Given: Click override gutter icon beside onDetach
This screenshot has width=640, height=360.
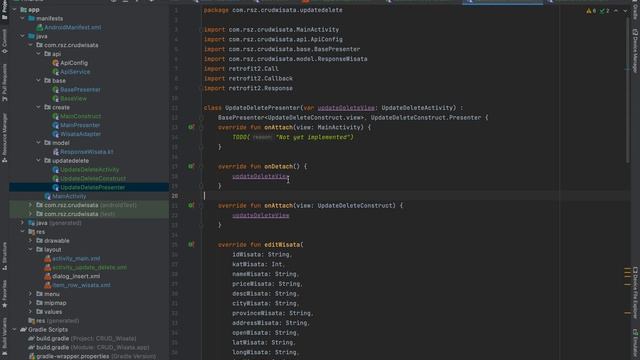Looking at the screenshot, I should click(x=191, y=166).
